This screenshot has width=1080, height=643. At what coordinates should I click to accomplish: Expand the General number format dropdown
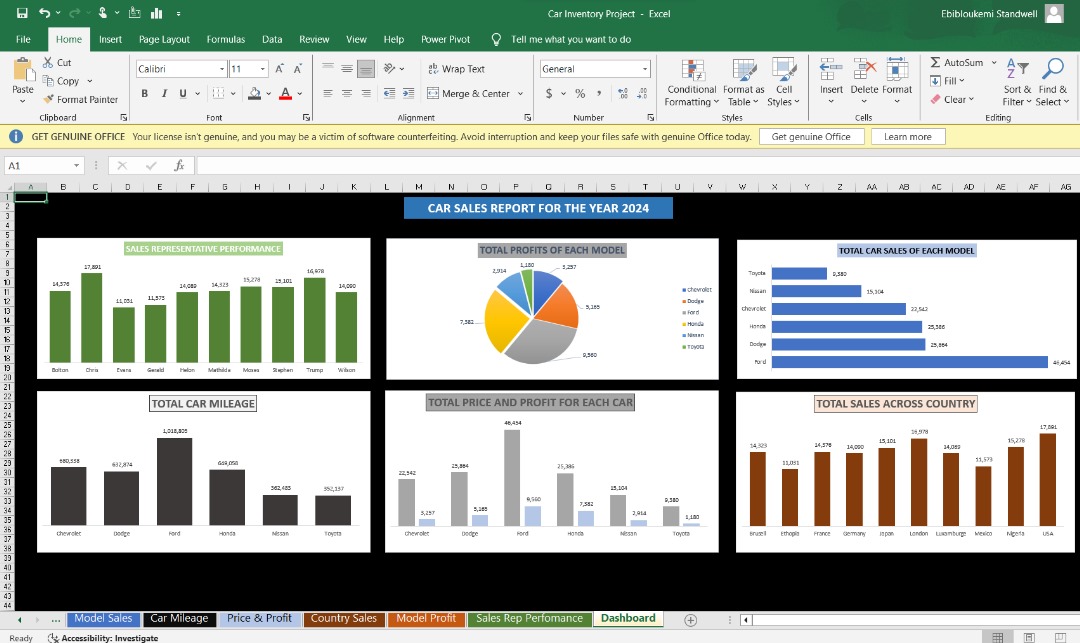pos(645,69)
